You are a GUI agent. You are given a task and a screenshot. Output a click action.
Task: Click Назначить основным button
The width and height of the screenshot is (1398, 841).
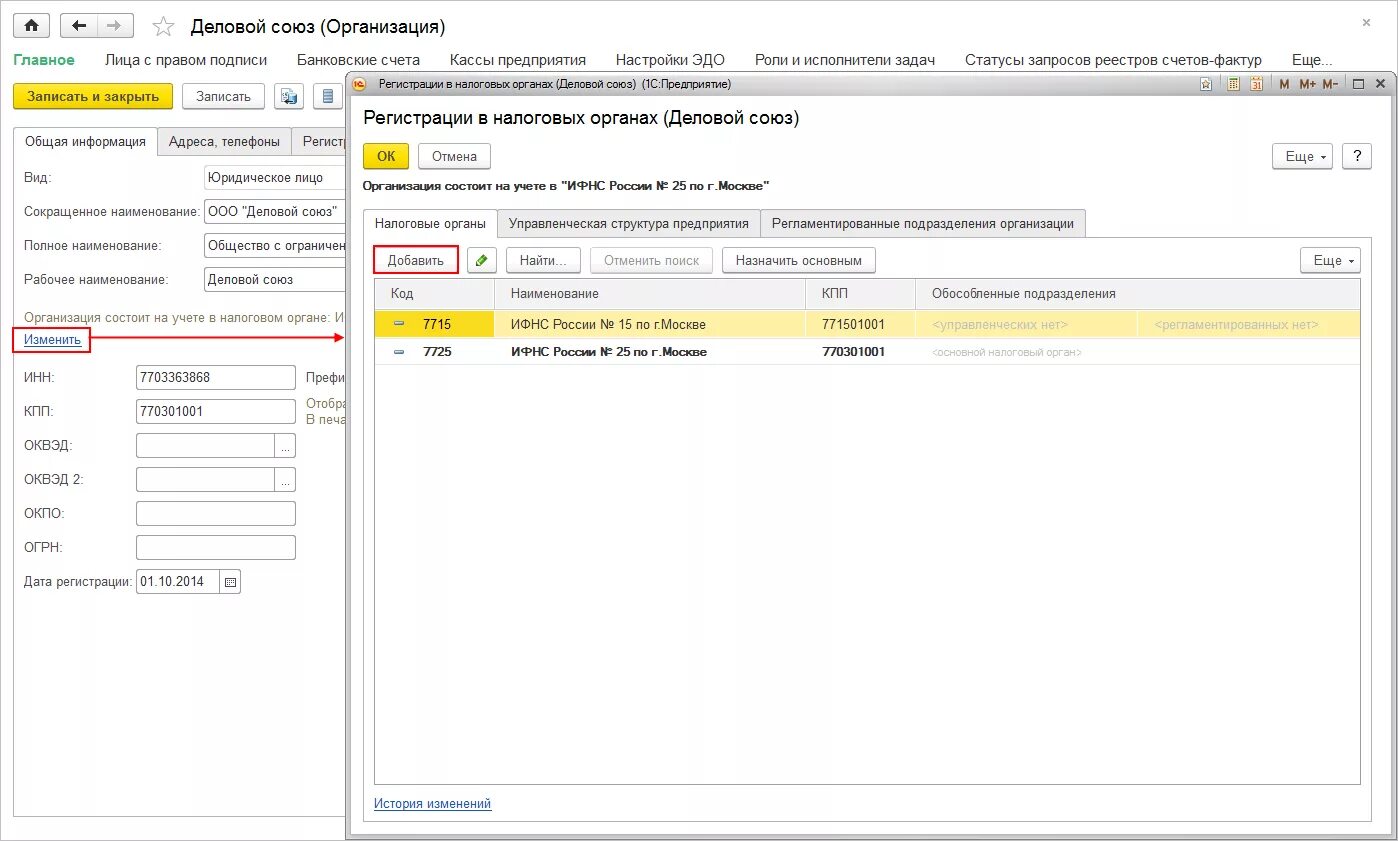coord(799,260)
